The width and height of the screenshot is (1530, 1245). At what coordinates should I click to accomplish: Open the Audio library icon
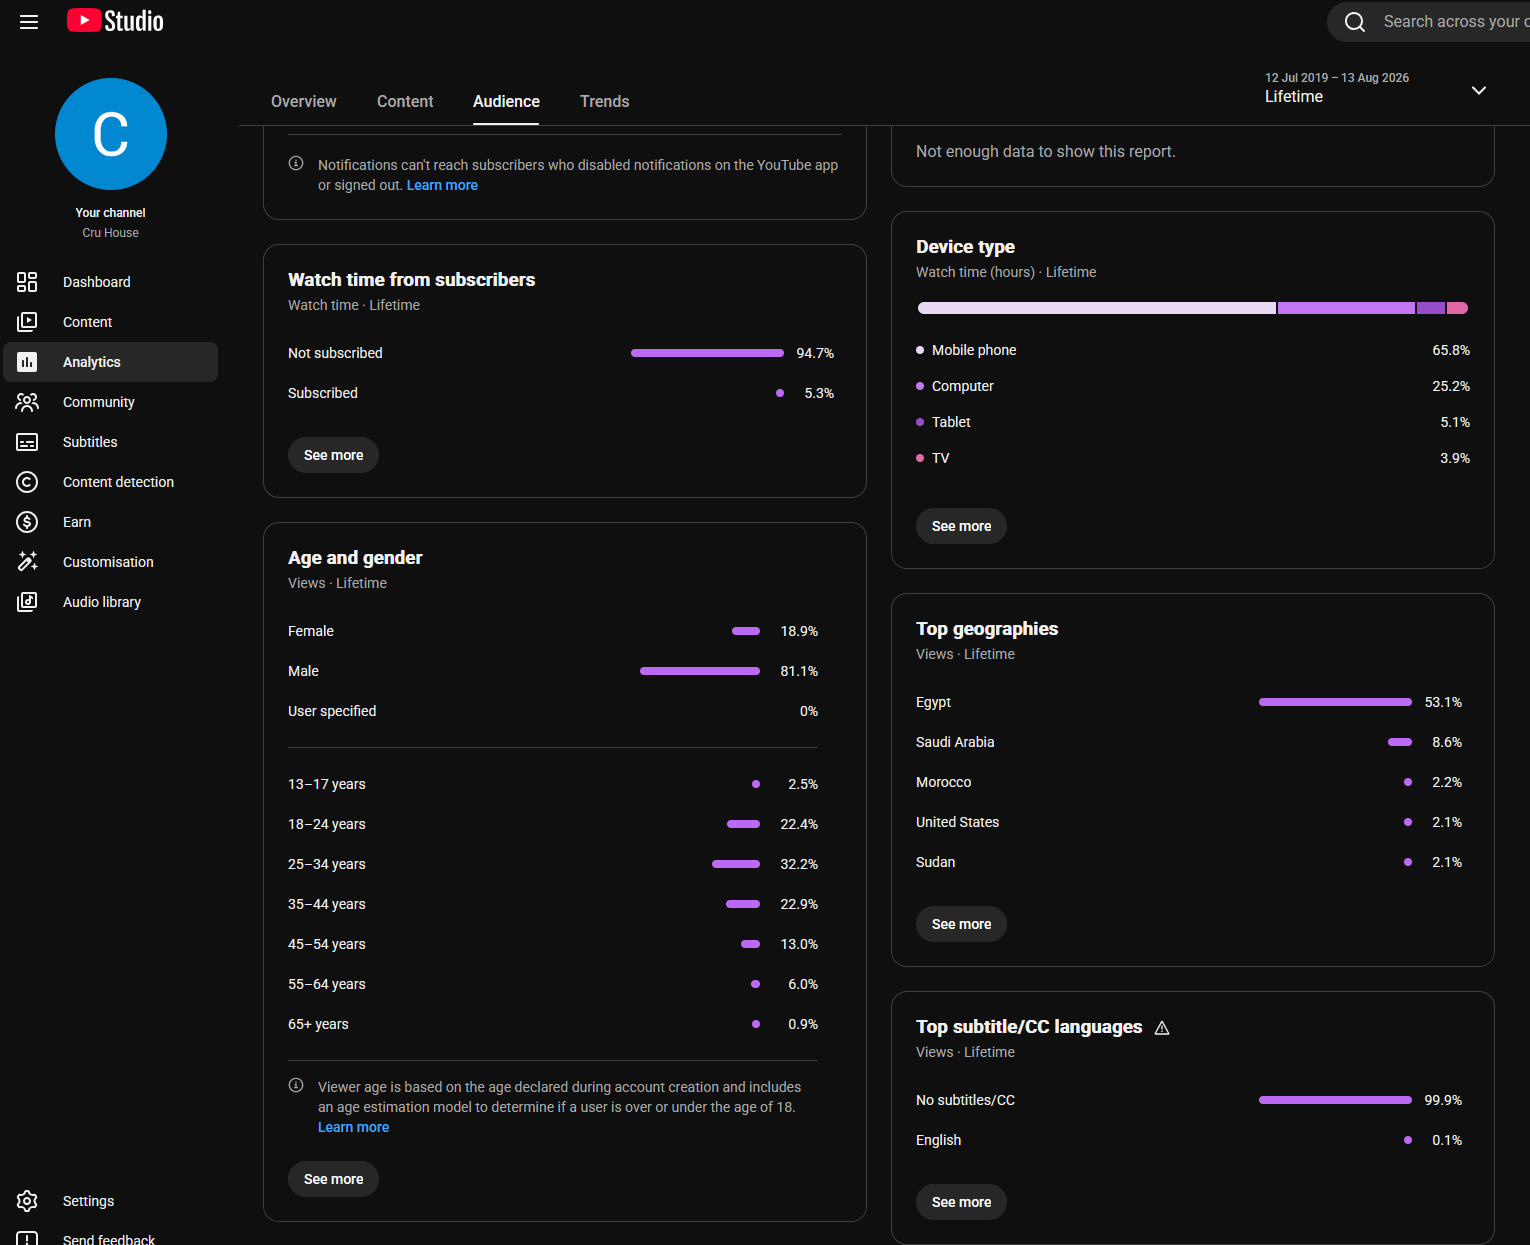27,602
